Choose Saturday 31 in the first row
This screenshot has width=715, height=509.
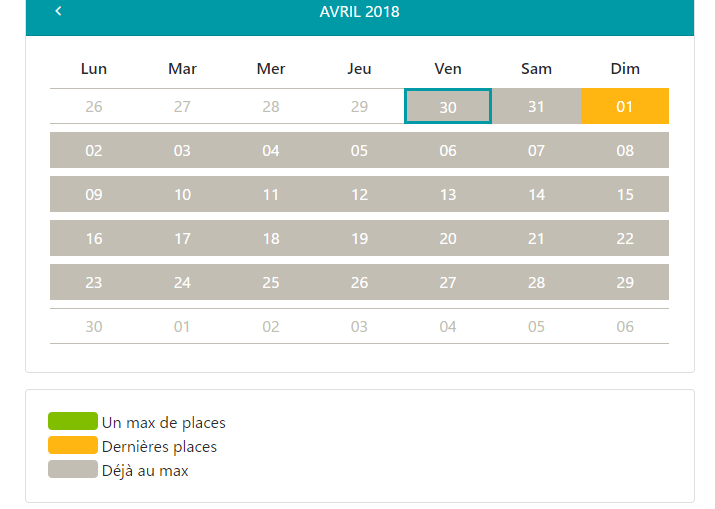[x=536, y=106]
